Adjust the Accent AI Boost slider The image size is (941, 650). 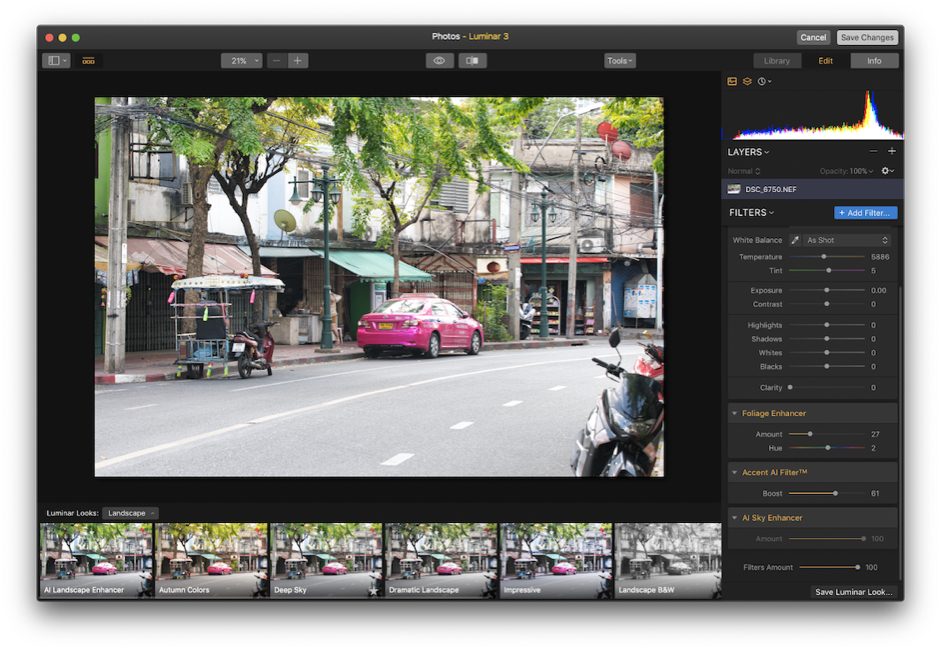click(x=826, y=493)
